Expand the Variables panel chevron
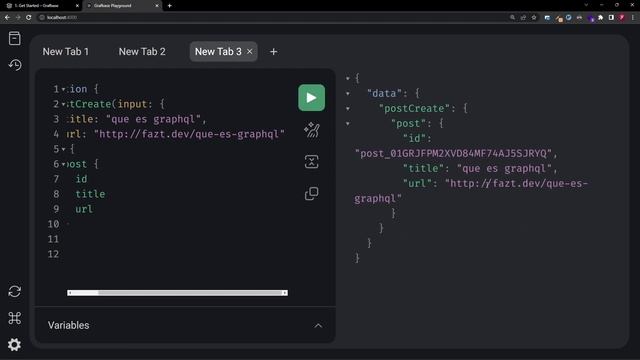Screen dimensions: 640x360 coord(318,326)
